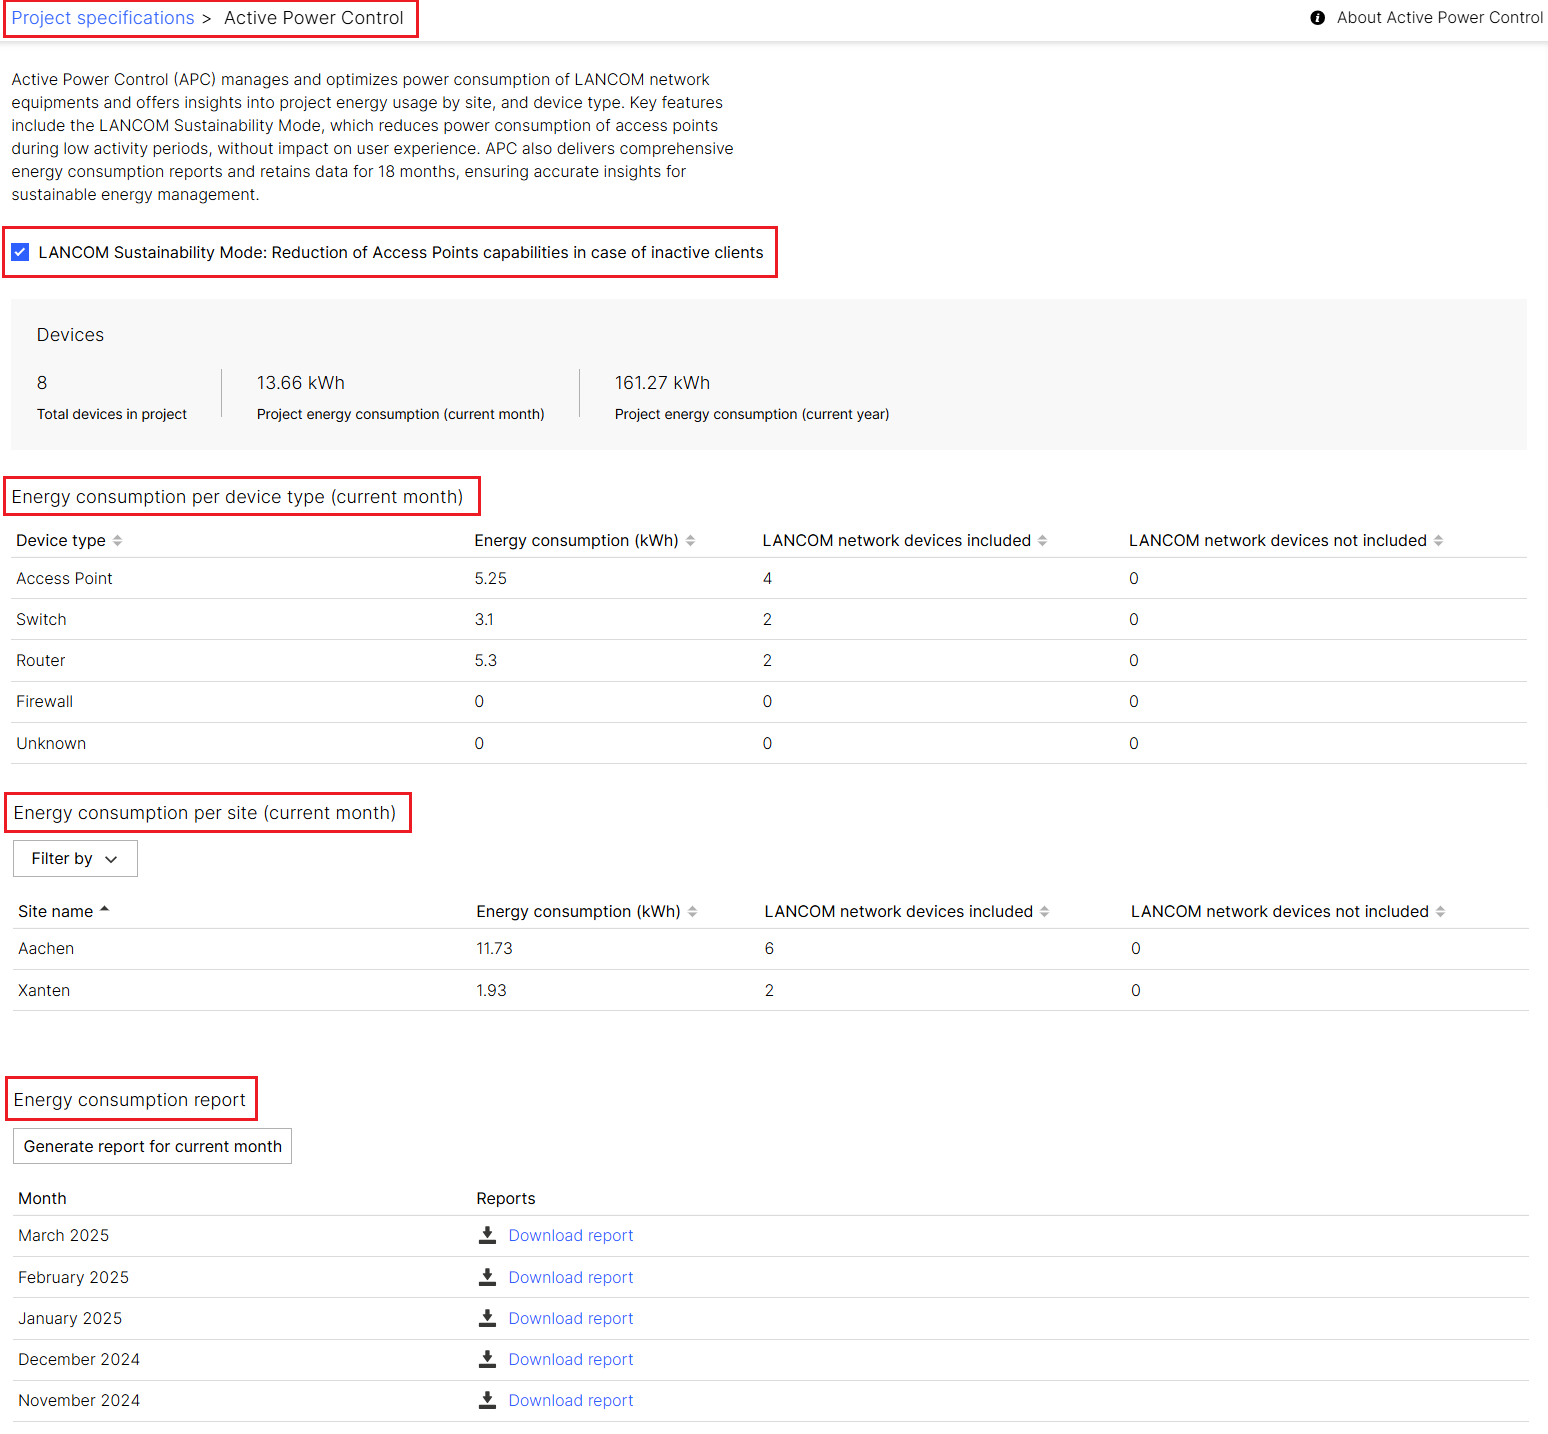This screenshot has height=1434, width=1548.
Task: Click download icon for December 2024 report
Action: [x=487, y=1359]
